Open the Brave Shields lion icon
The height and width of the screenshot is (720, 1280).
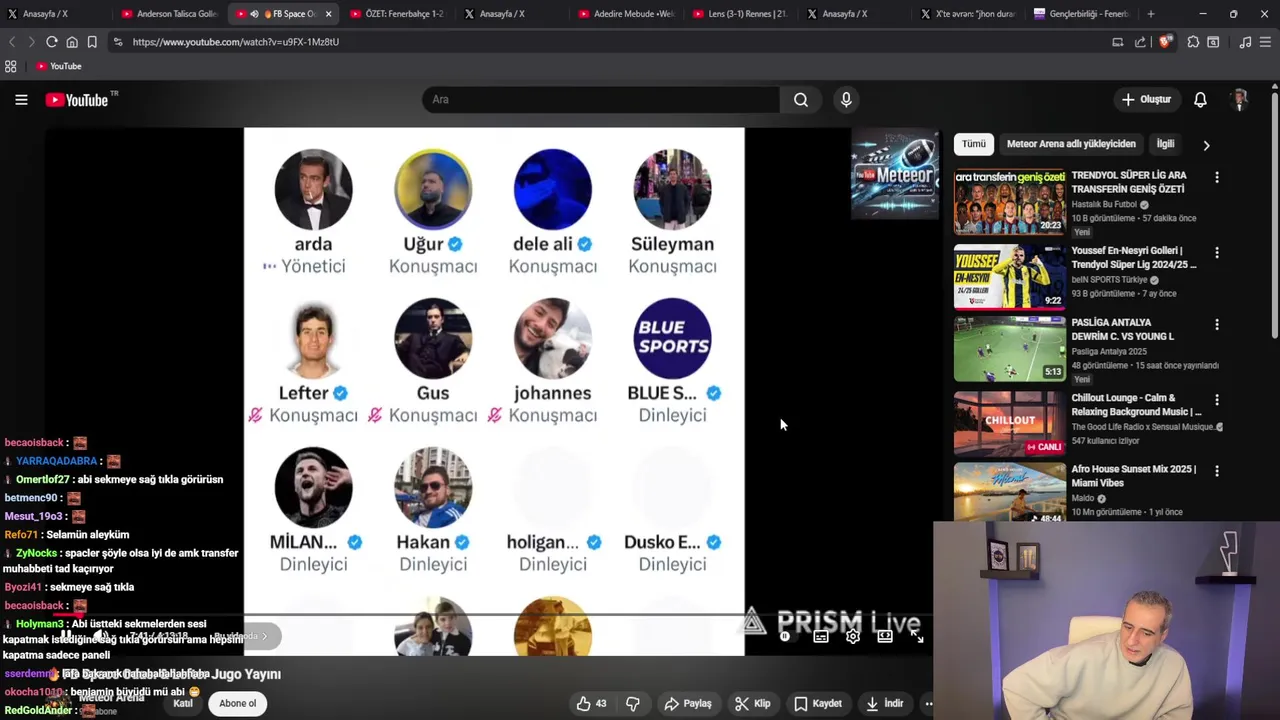click(x=1165, y=42)
